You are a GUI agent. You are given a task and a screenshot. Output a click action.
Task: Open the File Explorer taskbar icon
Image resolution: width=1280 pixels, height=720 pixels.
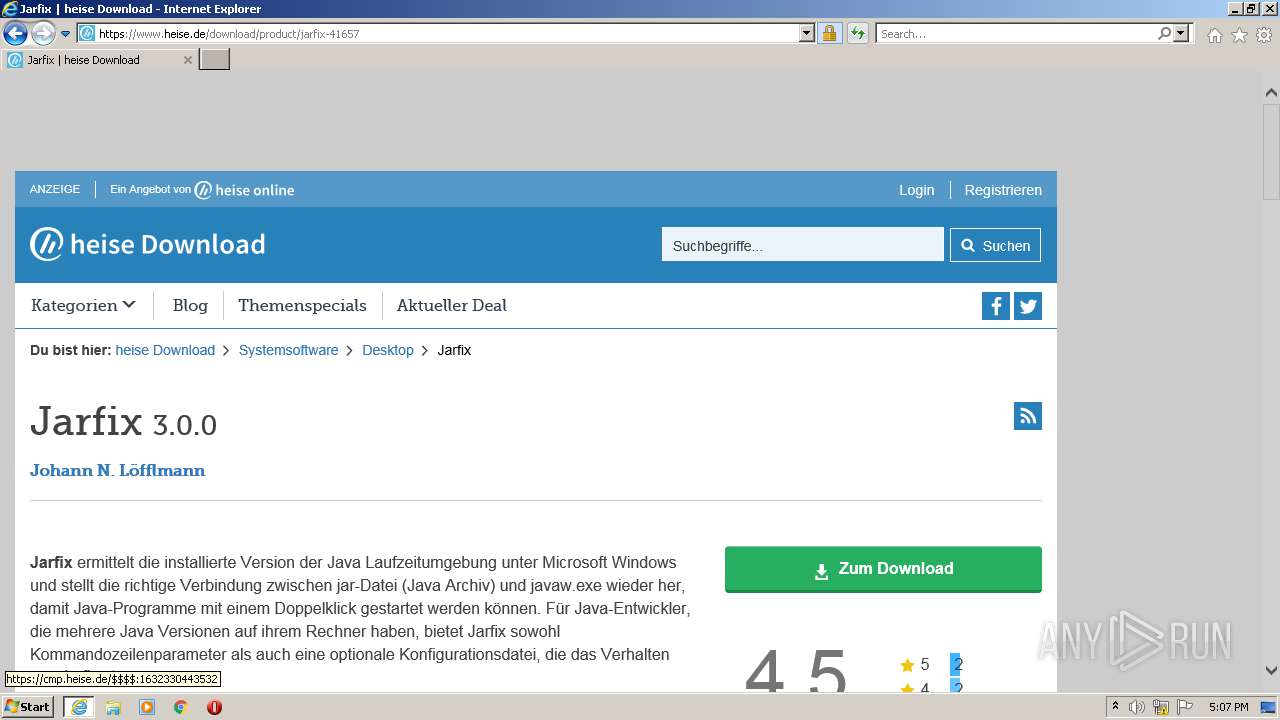(x=113, y=707)
